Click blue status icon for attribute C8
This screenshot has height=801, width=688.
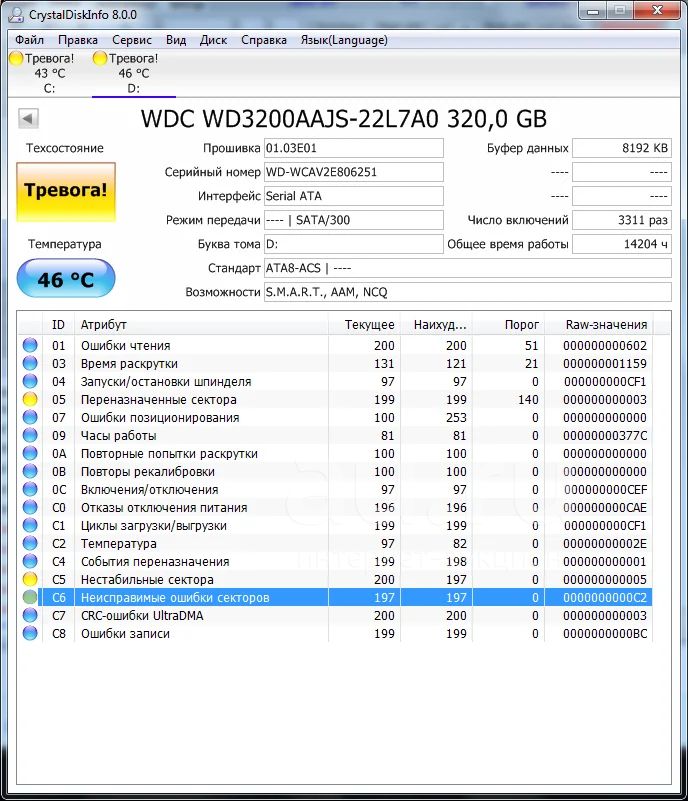(30, 634)
